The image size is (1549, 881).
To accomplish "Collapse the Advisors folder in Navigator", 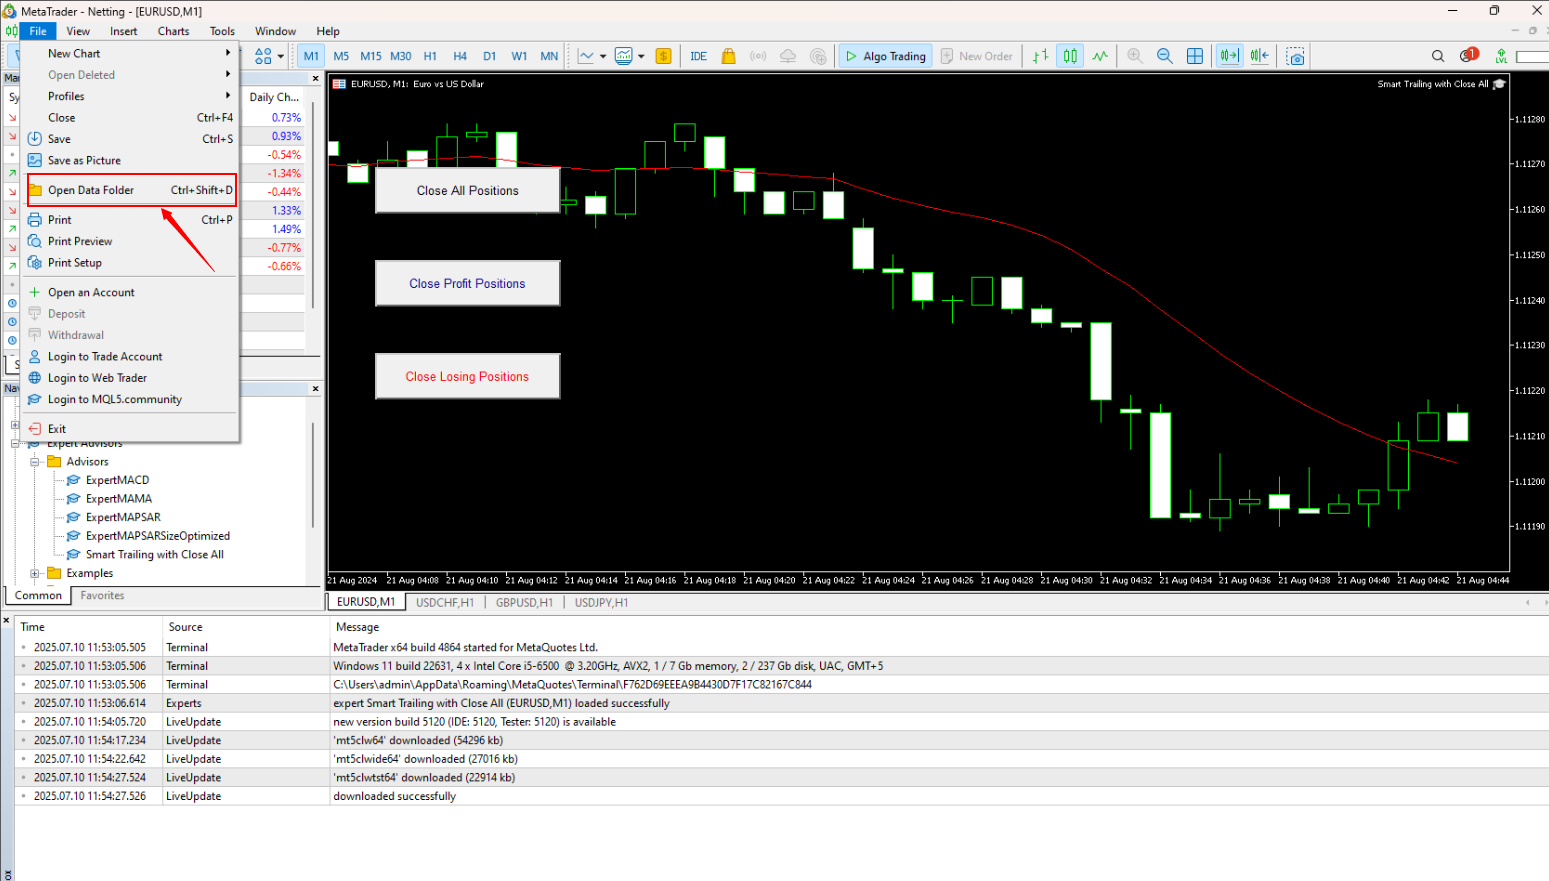I will [x=35, y=462].
